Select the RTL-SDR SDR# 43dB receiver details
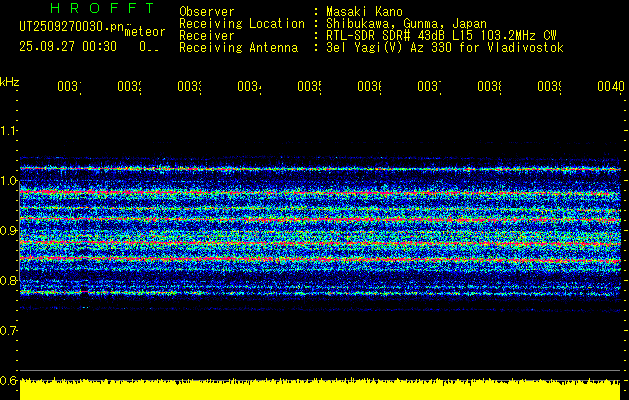The width and height of the screenshot is (629, 400). (441, 36)
